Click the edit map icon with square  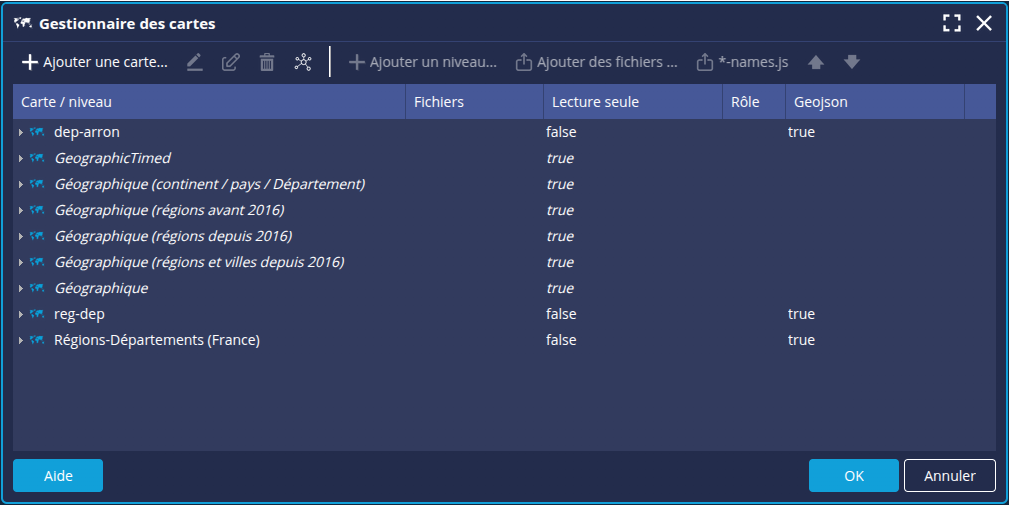point(231,62)
